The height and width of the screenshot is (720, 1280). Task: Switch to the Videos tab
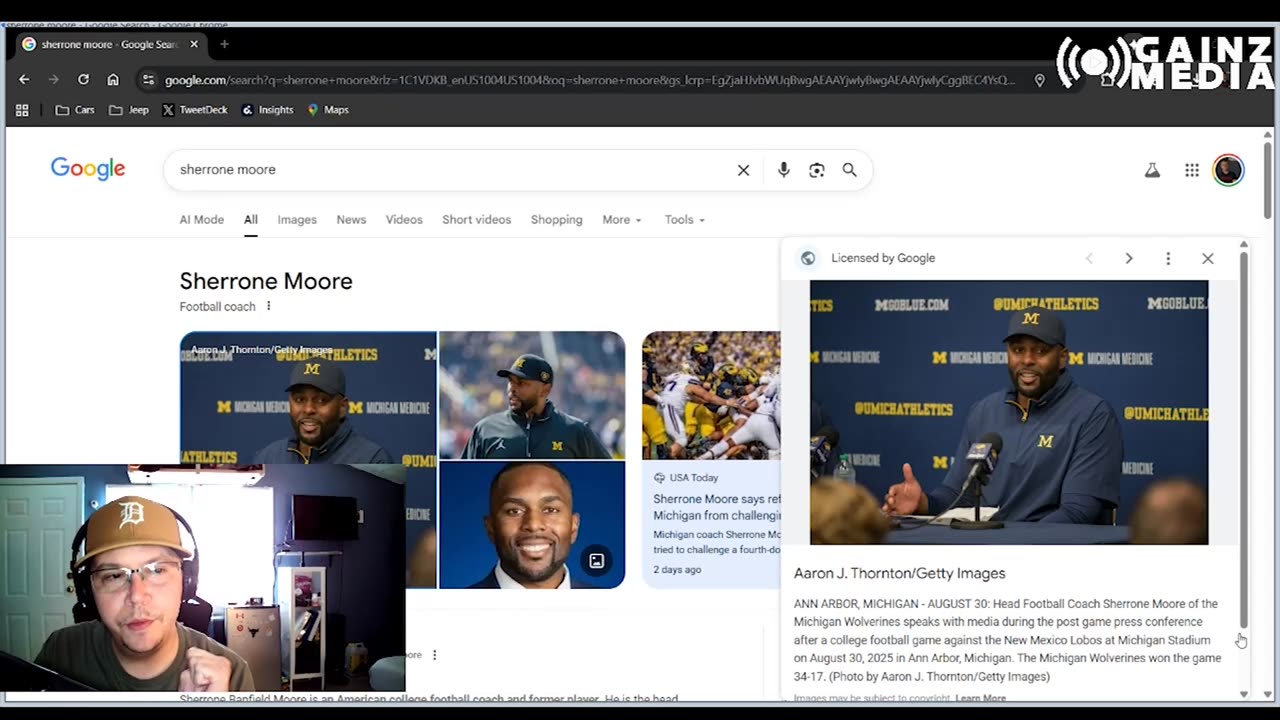pyautogui.click(x=404, y=220)
